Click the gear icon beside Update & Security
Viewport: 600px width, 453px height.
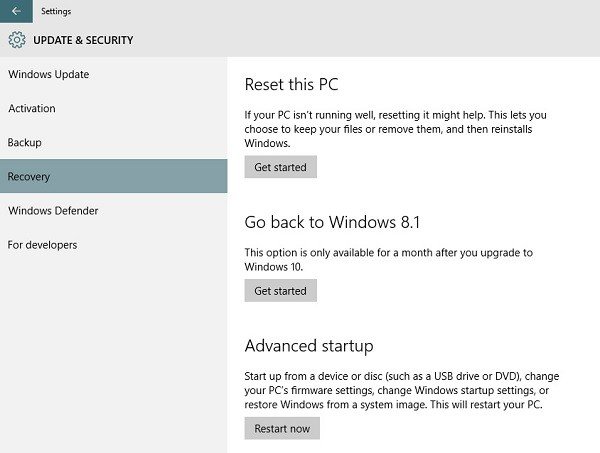16,41
